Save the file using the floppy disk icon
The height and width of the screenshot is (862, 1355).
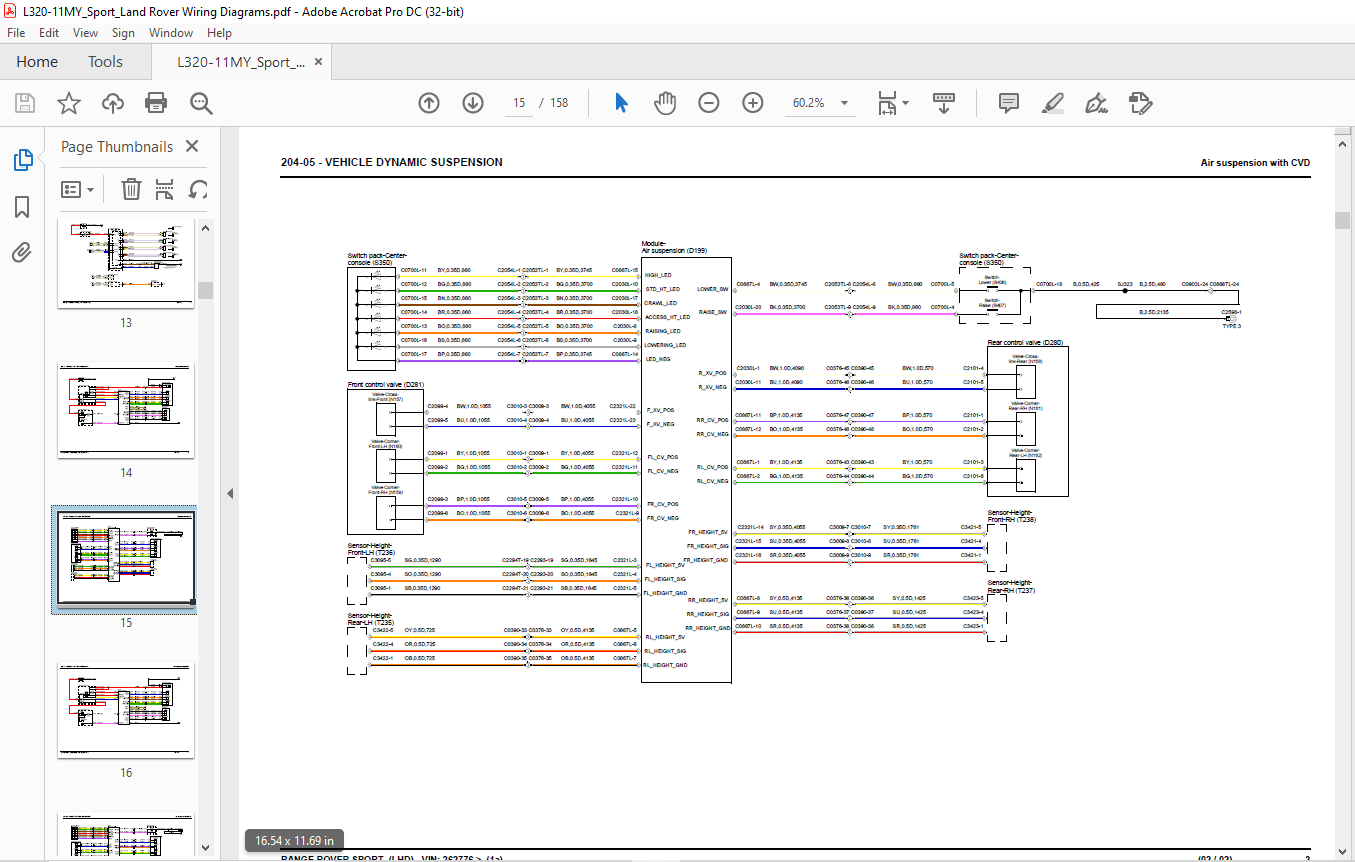pyautogui.click(x=25, y=103)
